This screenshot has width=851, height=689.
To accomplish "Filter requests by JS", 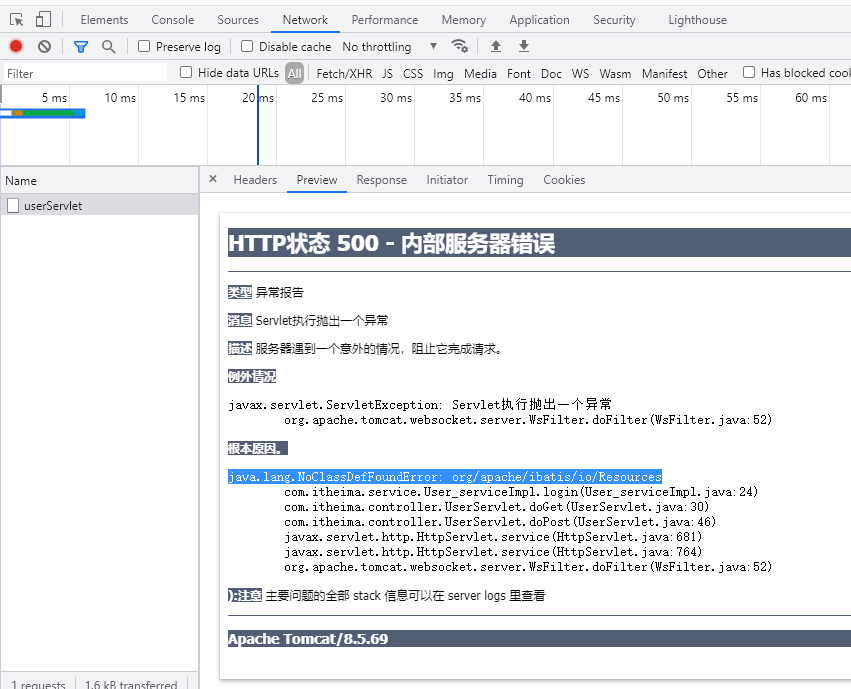I will point(387,73).
